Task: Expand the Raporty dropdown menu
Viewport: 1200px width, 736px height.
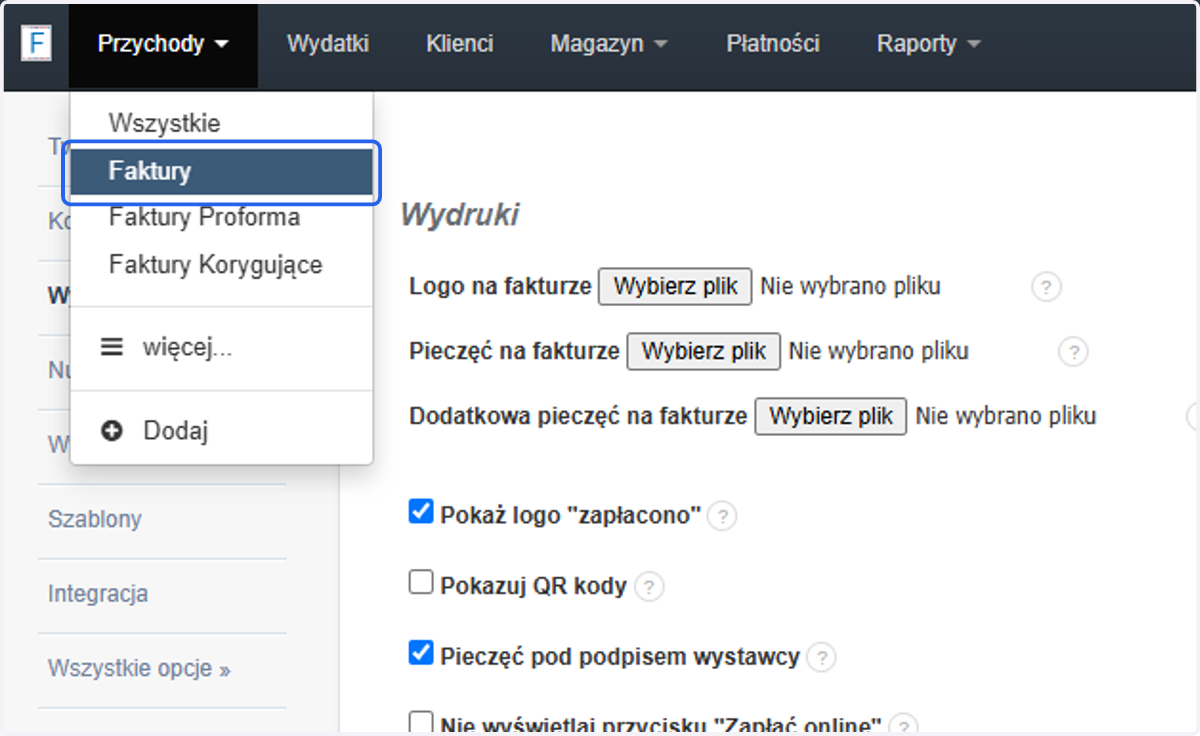Action: click(928, 44)
